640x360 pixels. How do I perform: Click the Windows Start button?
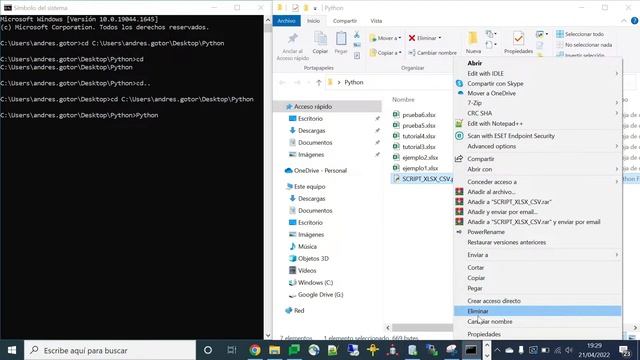coord(12,350)
